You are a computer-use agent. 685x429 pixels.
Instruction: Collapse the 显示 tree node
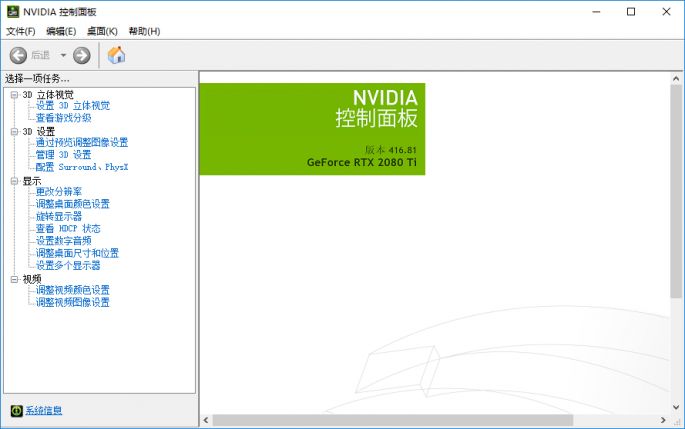click(14, 181)
